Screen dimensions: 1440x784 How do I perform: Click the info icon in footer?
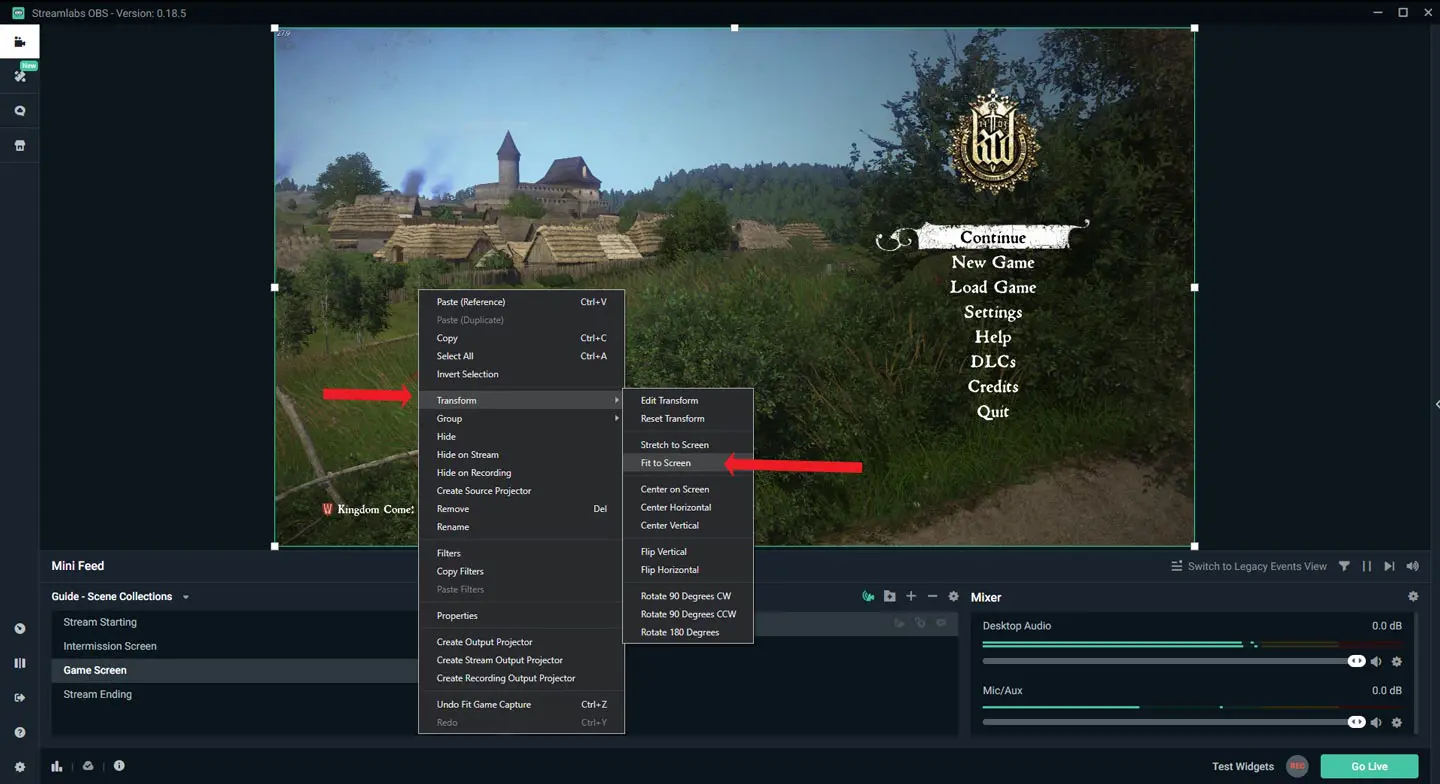[119, 766]
